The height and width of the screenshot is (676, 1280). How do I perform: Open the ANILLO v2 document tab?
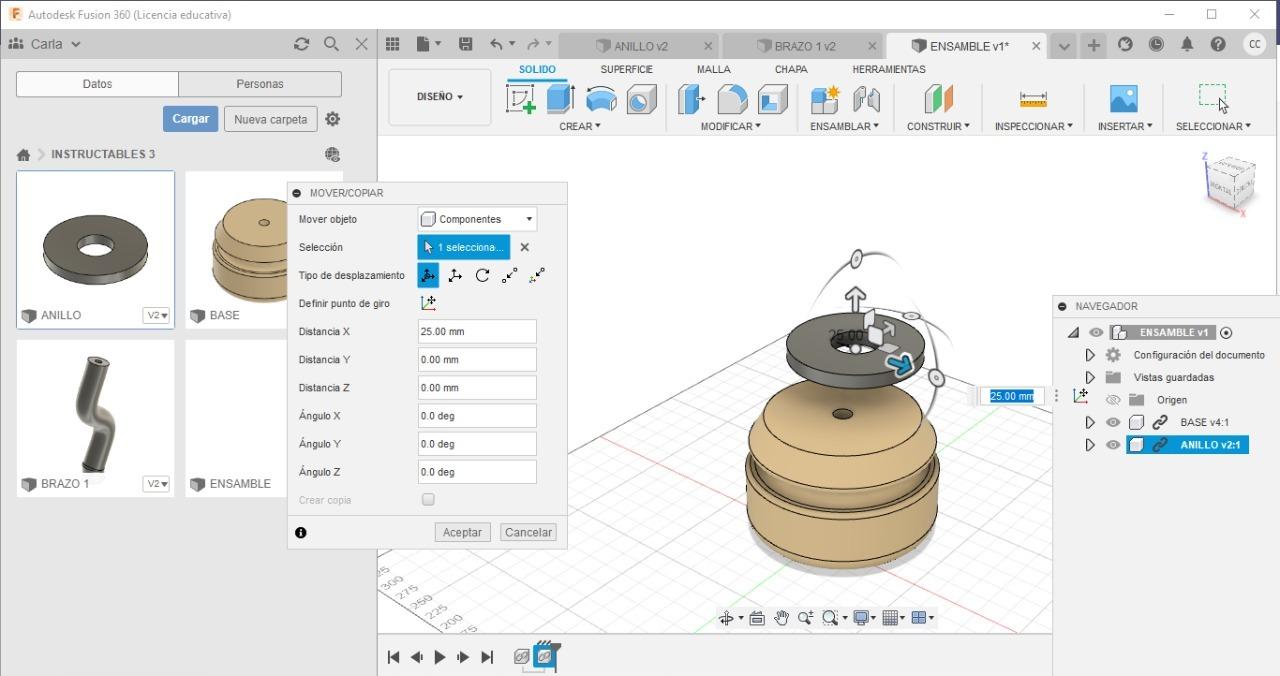pyautogui.click(x=639, y=46)
